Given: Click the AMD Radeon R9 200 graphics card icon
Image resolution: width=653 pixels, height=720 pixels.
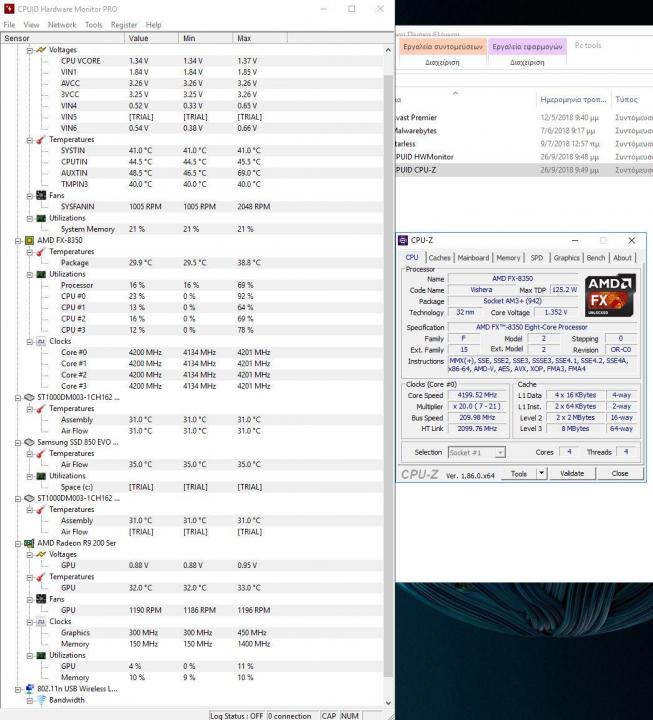Looking at the screenshot, I should pyautogui.click(x=29, y=543).
